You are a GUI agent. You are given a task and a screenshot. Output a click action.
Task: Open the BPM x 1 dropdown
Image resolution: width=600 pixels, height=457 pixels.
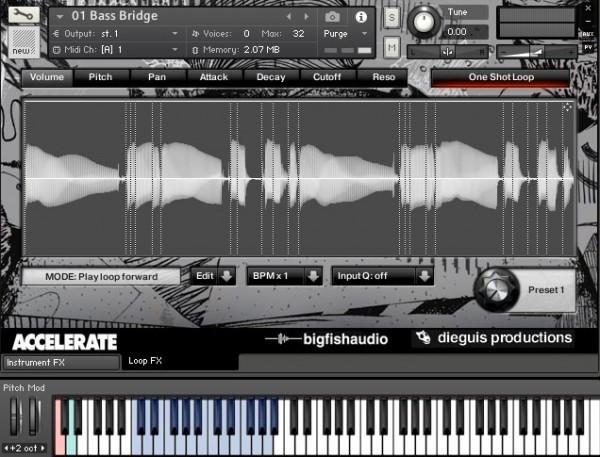(x=284, y=276)
